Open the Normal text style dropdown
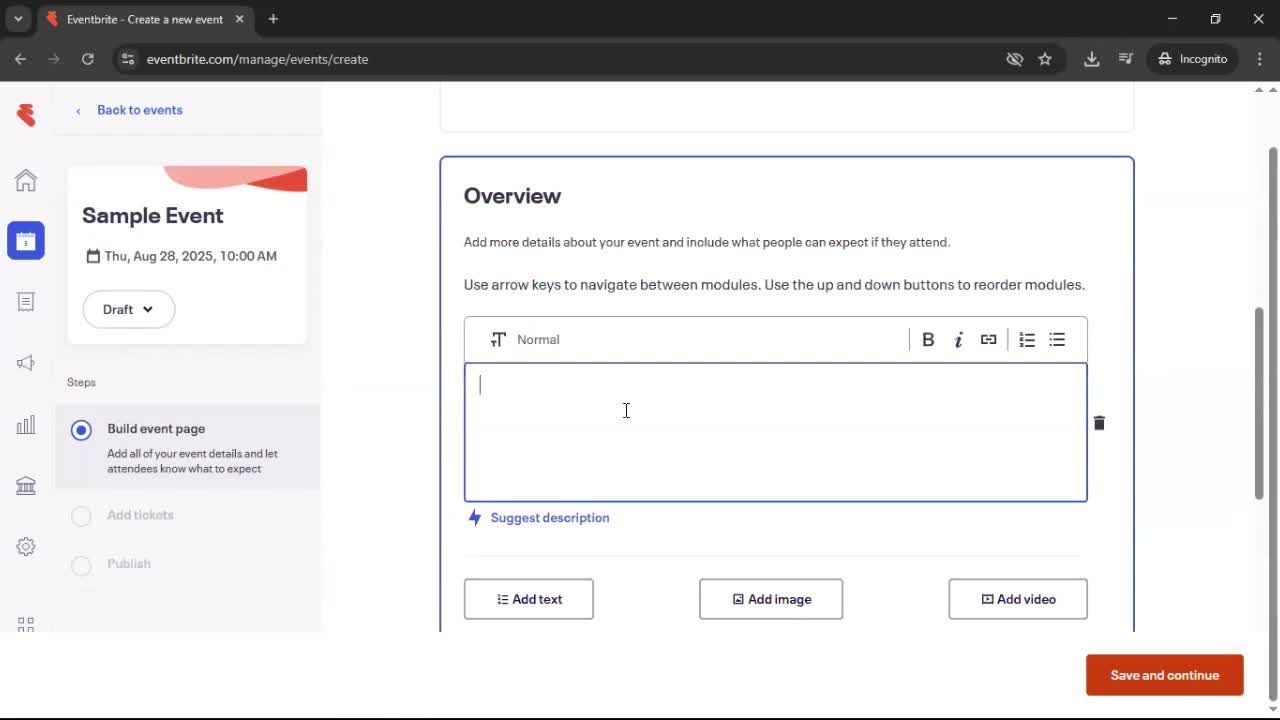Image resolution: width=1280 pixels, height=720 pixels. tap(525, 340)
